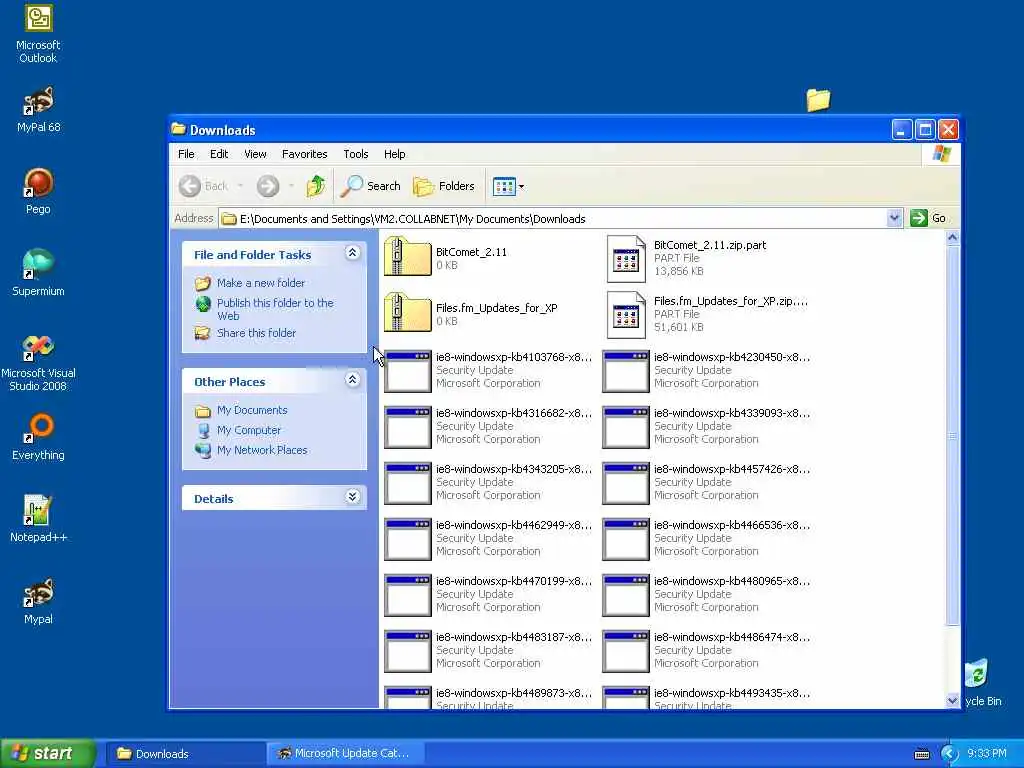Screen dimensions: 1024x768
Task: Open the Edit menu
Action: 219,154
